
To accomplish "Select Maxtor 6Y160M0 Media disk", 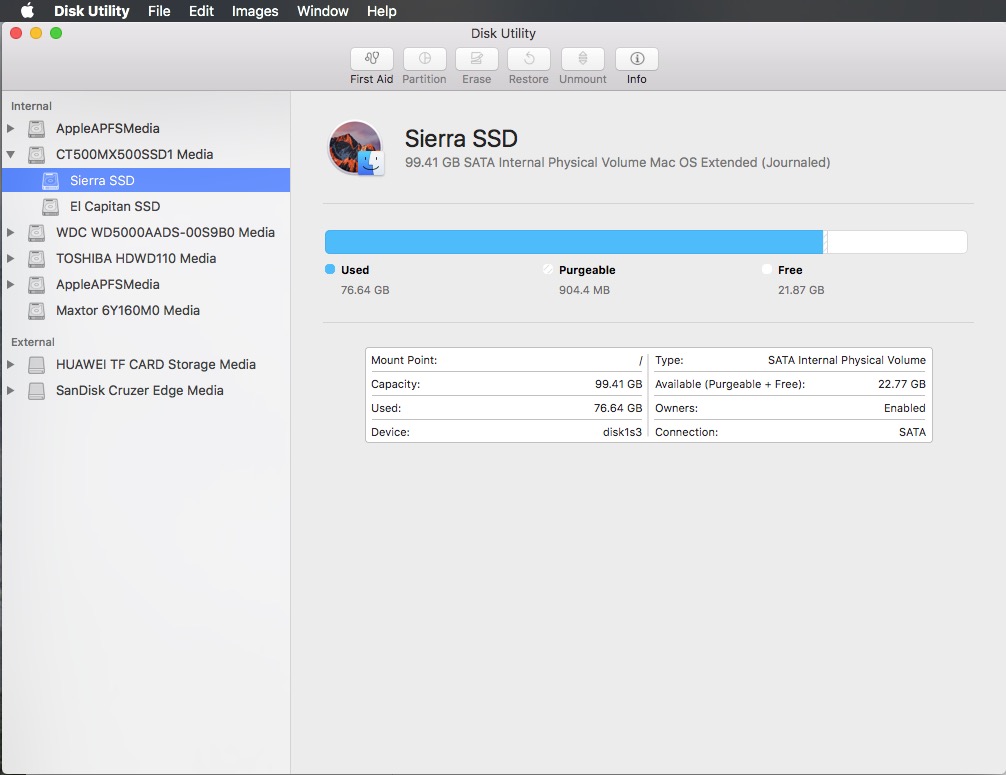I will point(127,311).
